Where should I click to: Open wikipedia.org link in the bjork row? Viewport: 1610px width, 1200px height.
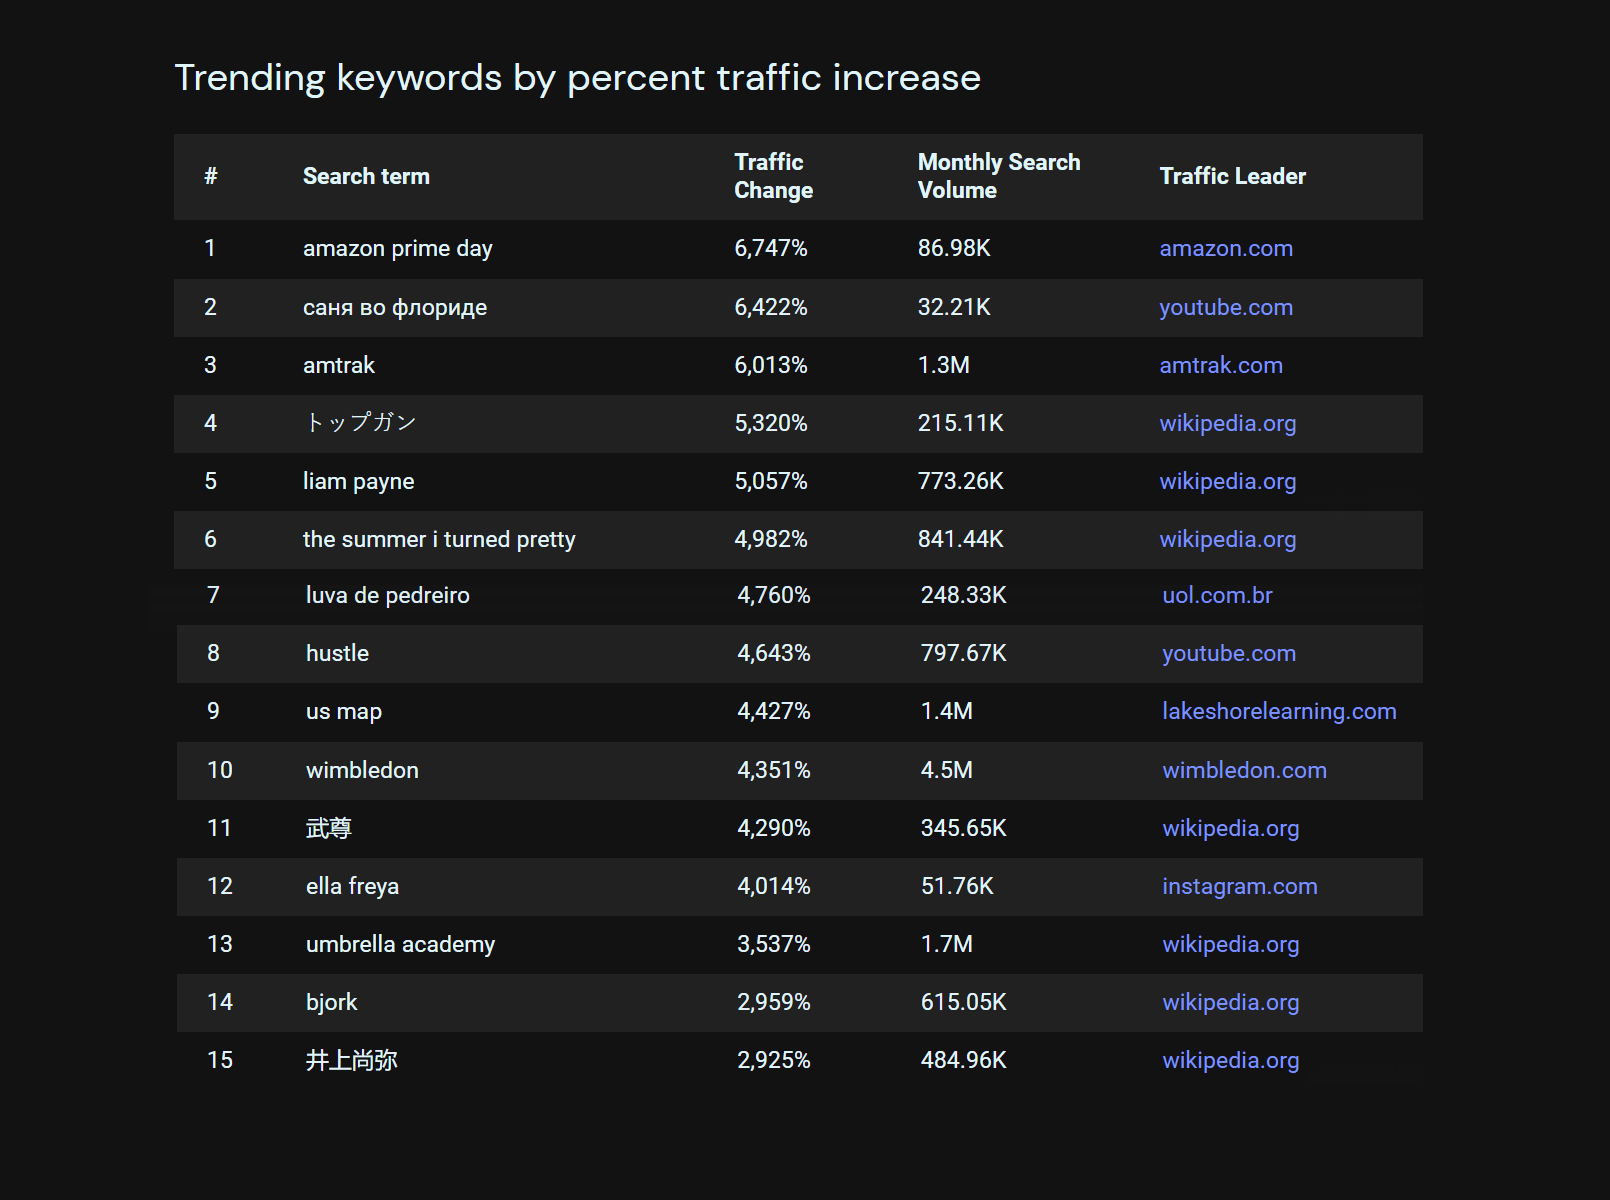coord(1230,1002)
